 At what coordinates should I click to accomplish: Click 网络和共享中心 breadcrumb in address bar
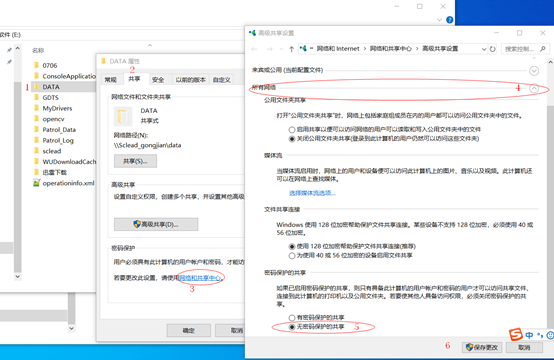pos(390,49)
